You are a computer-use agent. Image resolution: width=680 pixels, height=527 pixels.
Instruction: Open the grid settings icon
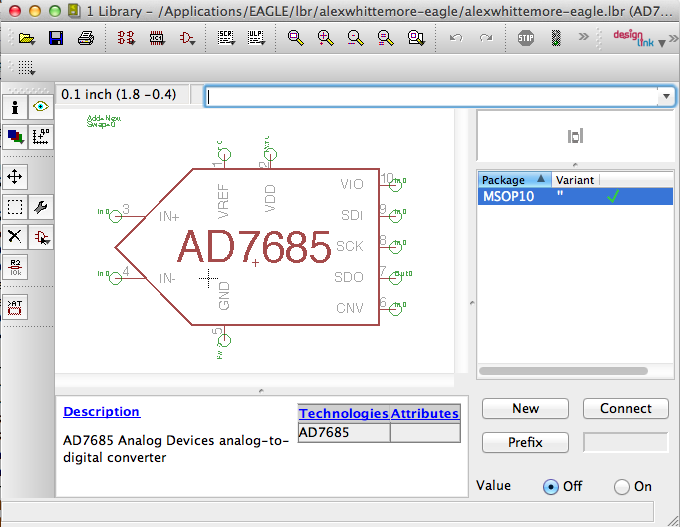coord(26,67)
